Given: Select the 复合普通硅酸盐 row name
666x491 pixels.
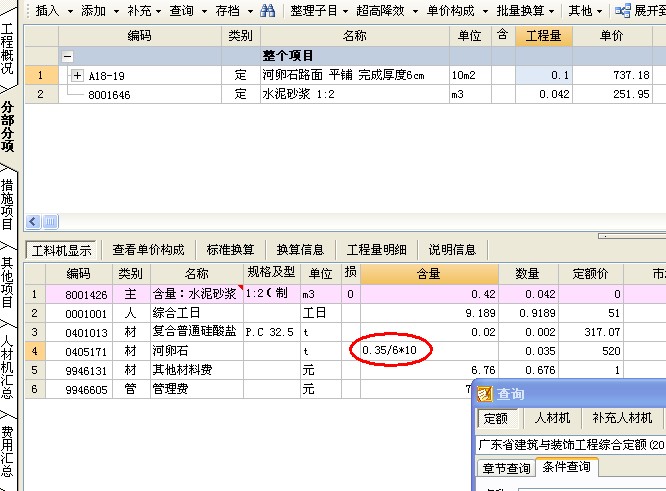Looking at the screenshot, I should [197, 332].
